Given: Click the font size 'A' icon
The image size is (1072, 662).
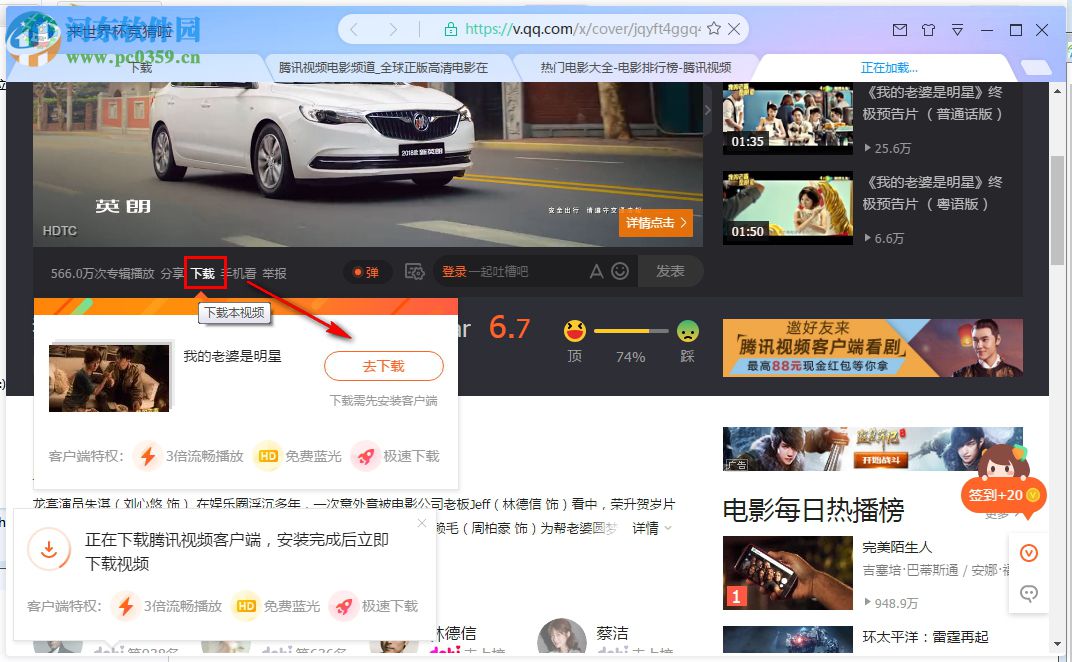Looking at the screenshot, I should click(596, 271).
